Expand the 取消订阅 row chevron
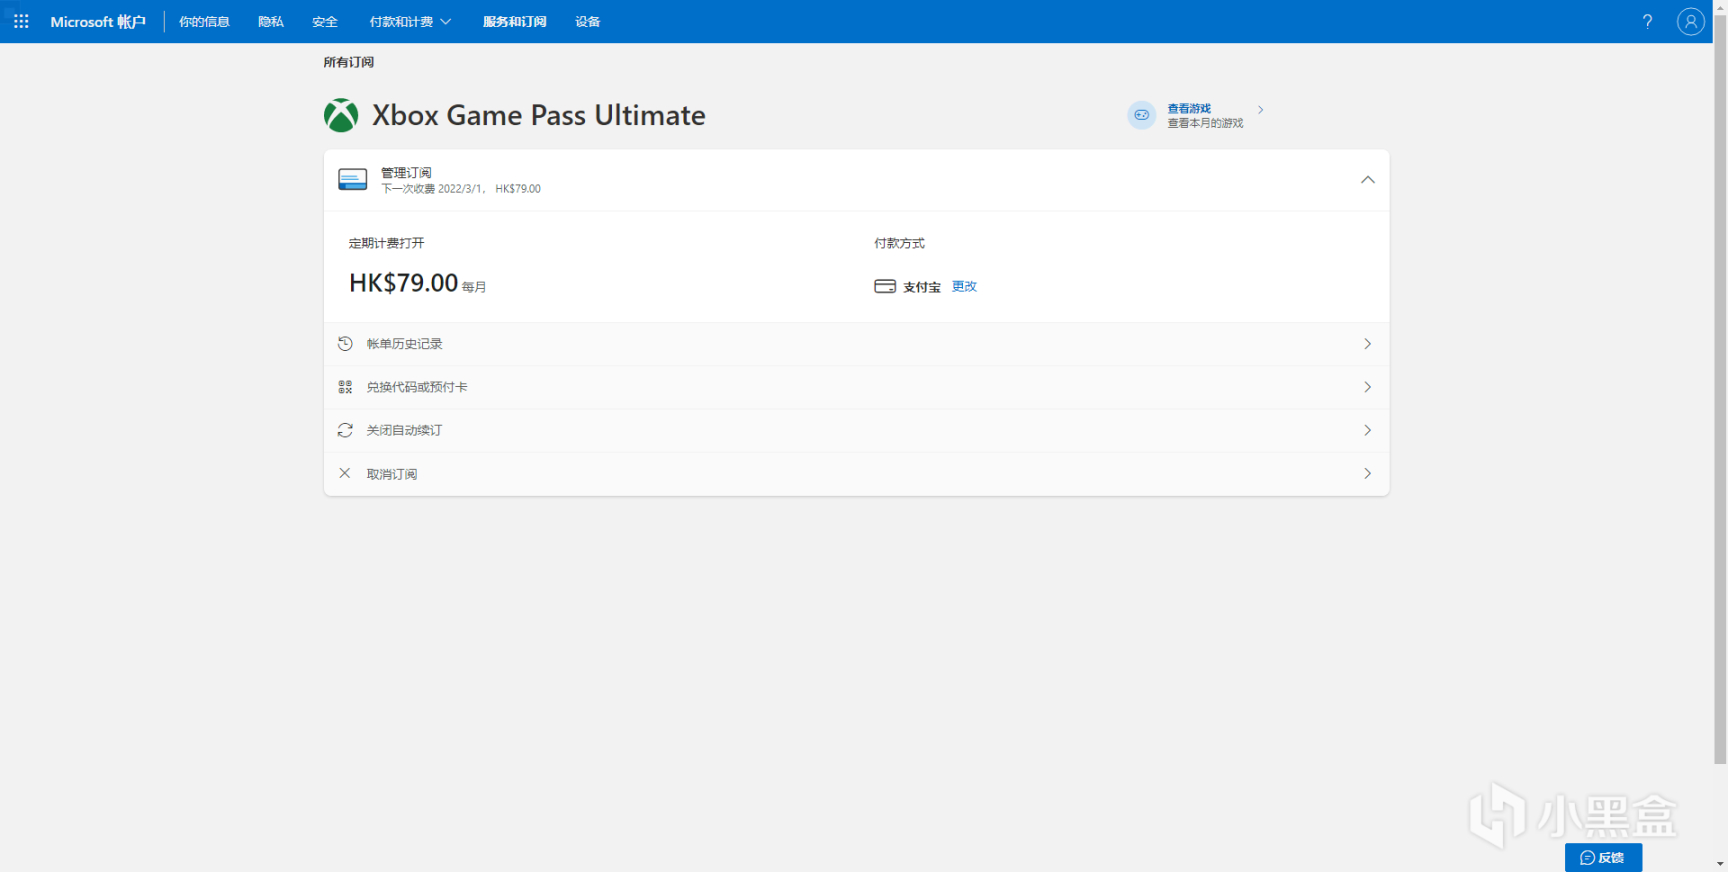This screenshot has height=872, width=1728. [1367, 474]
